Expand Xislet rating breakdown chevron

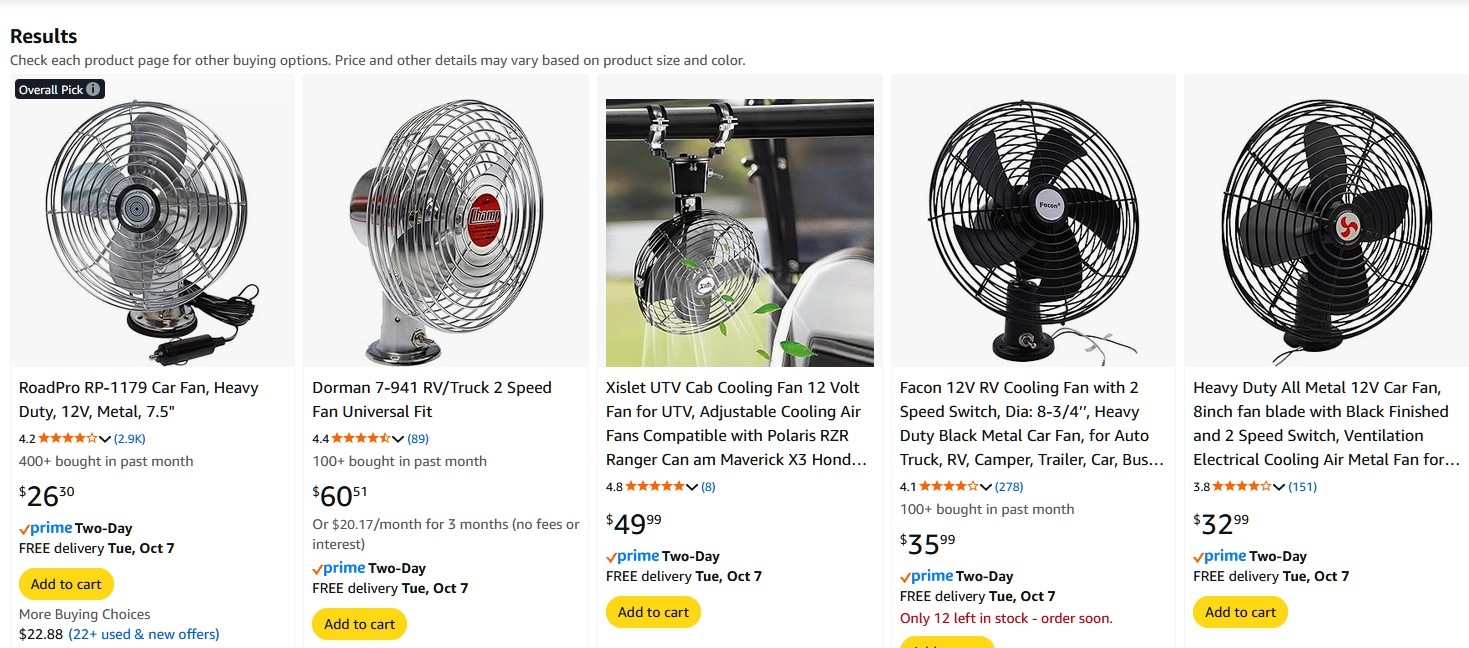[x=692, y=487]
